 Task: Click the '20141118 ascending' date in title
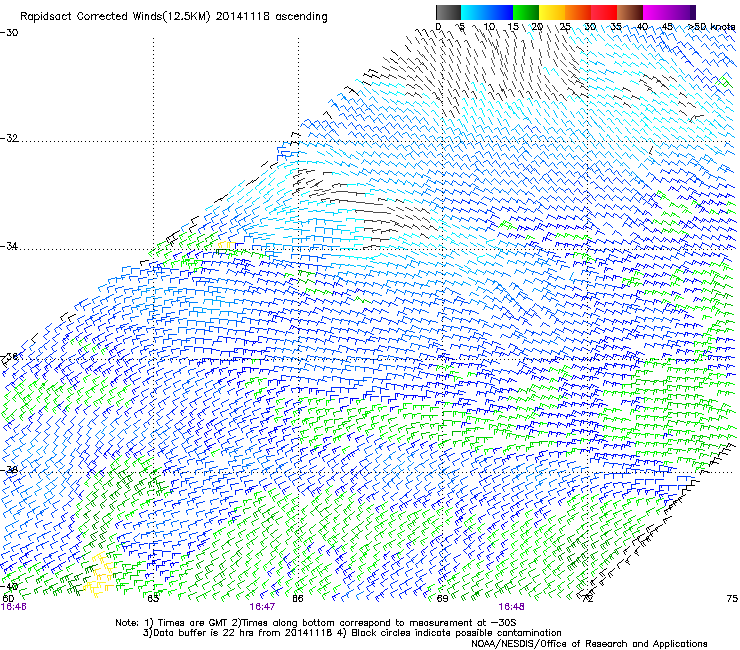tap(271, 17)
